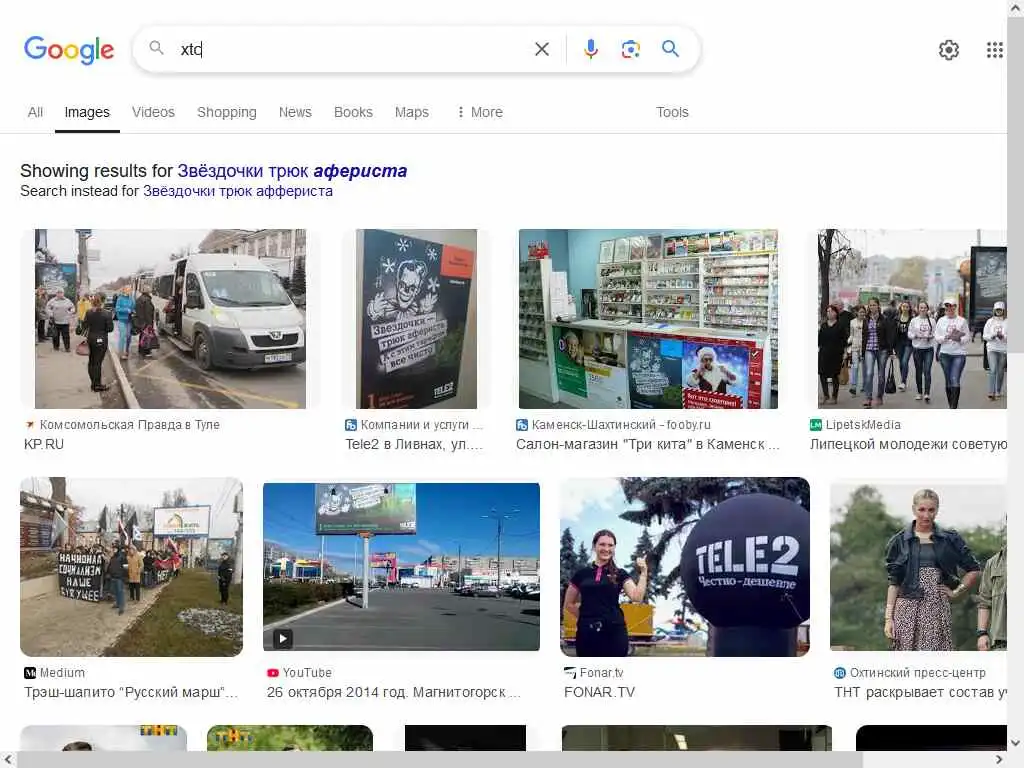Image resolution: width=1024 pixels, height=768 pixels.
Task: Click LipetskMedia source label
Action: pos(863,424)
